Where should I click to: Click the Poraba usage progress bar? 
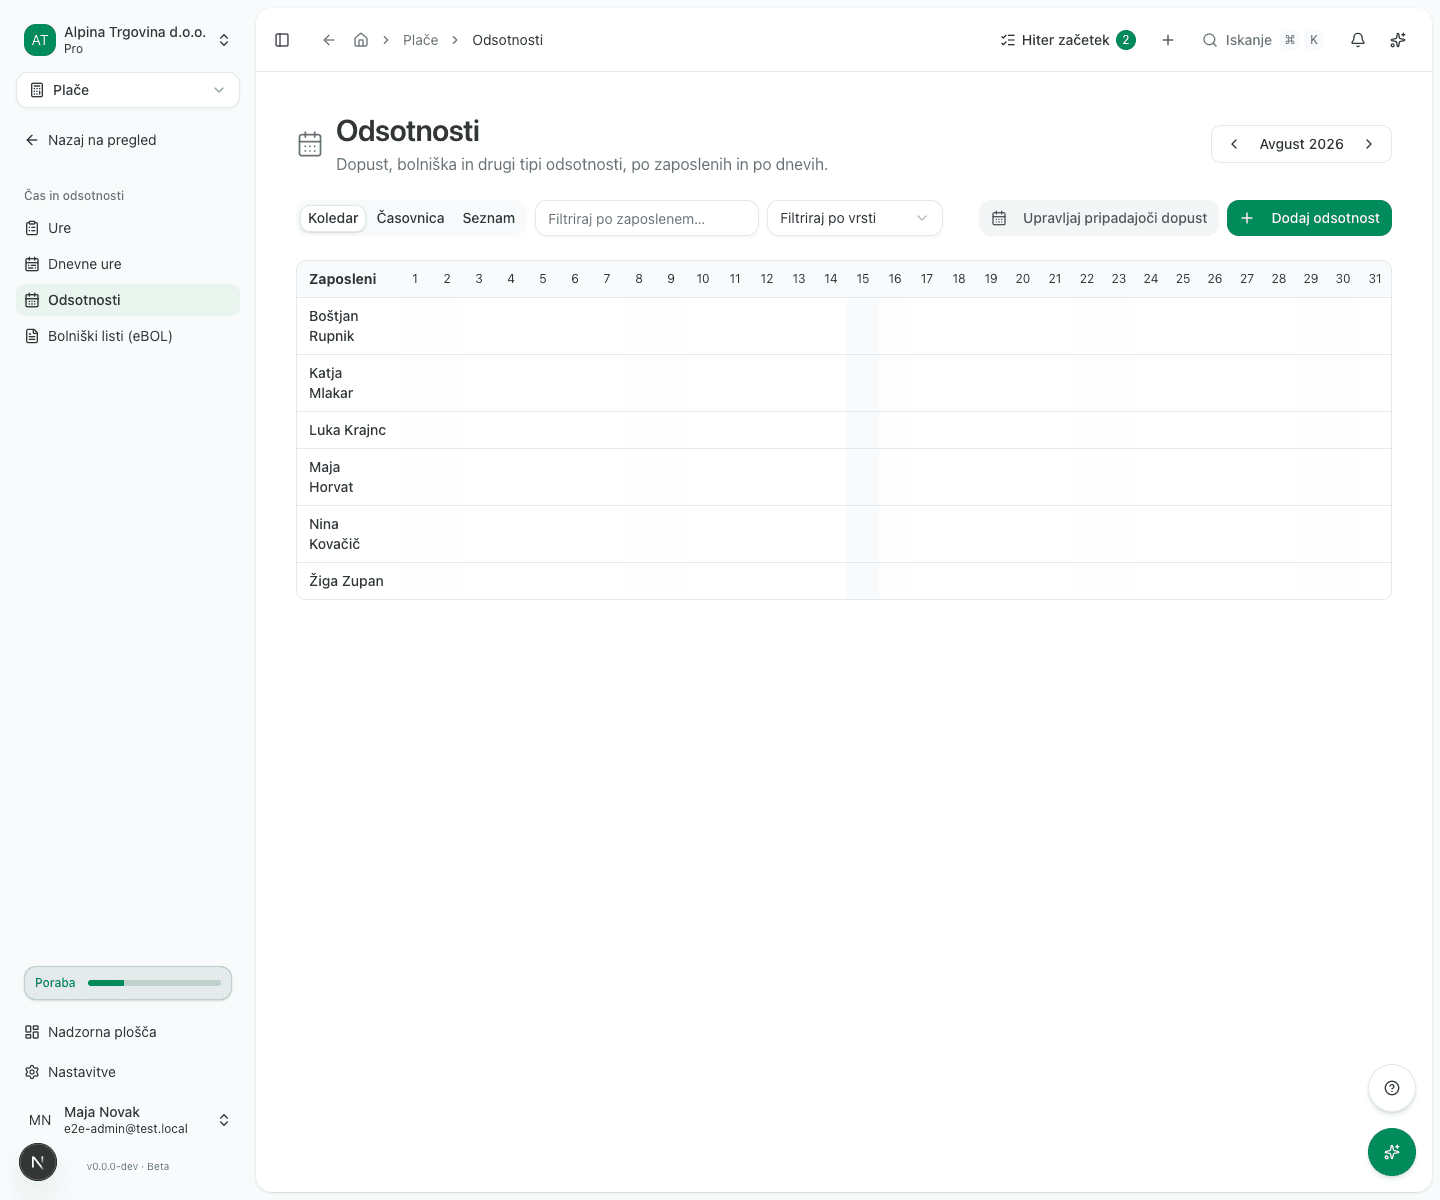[128, 983]
